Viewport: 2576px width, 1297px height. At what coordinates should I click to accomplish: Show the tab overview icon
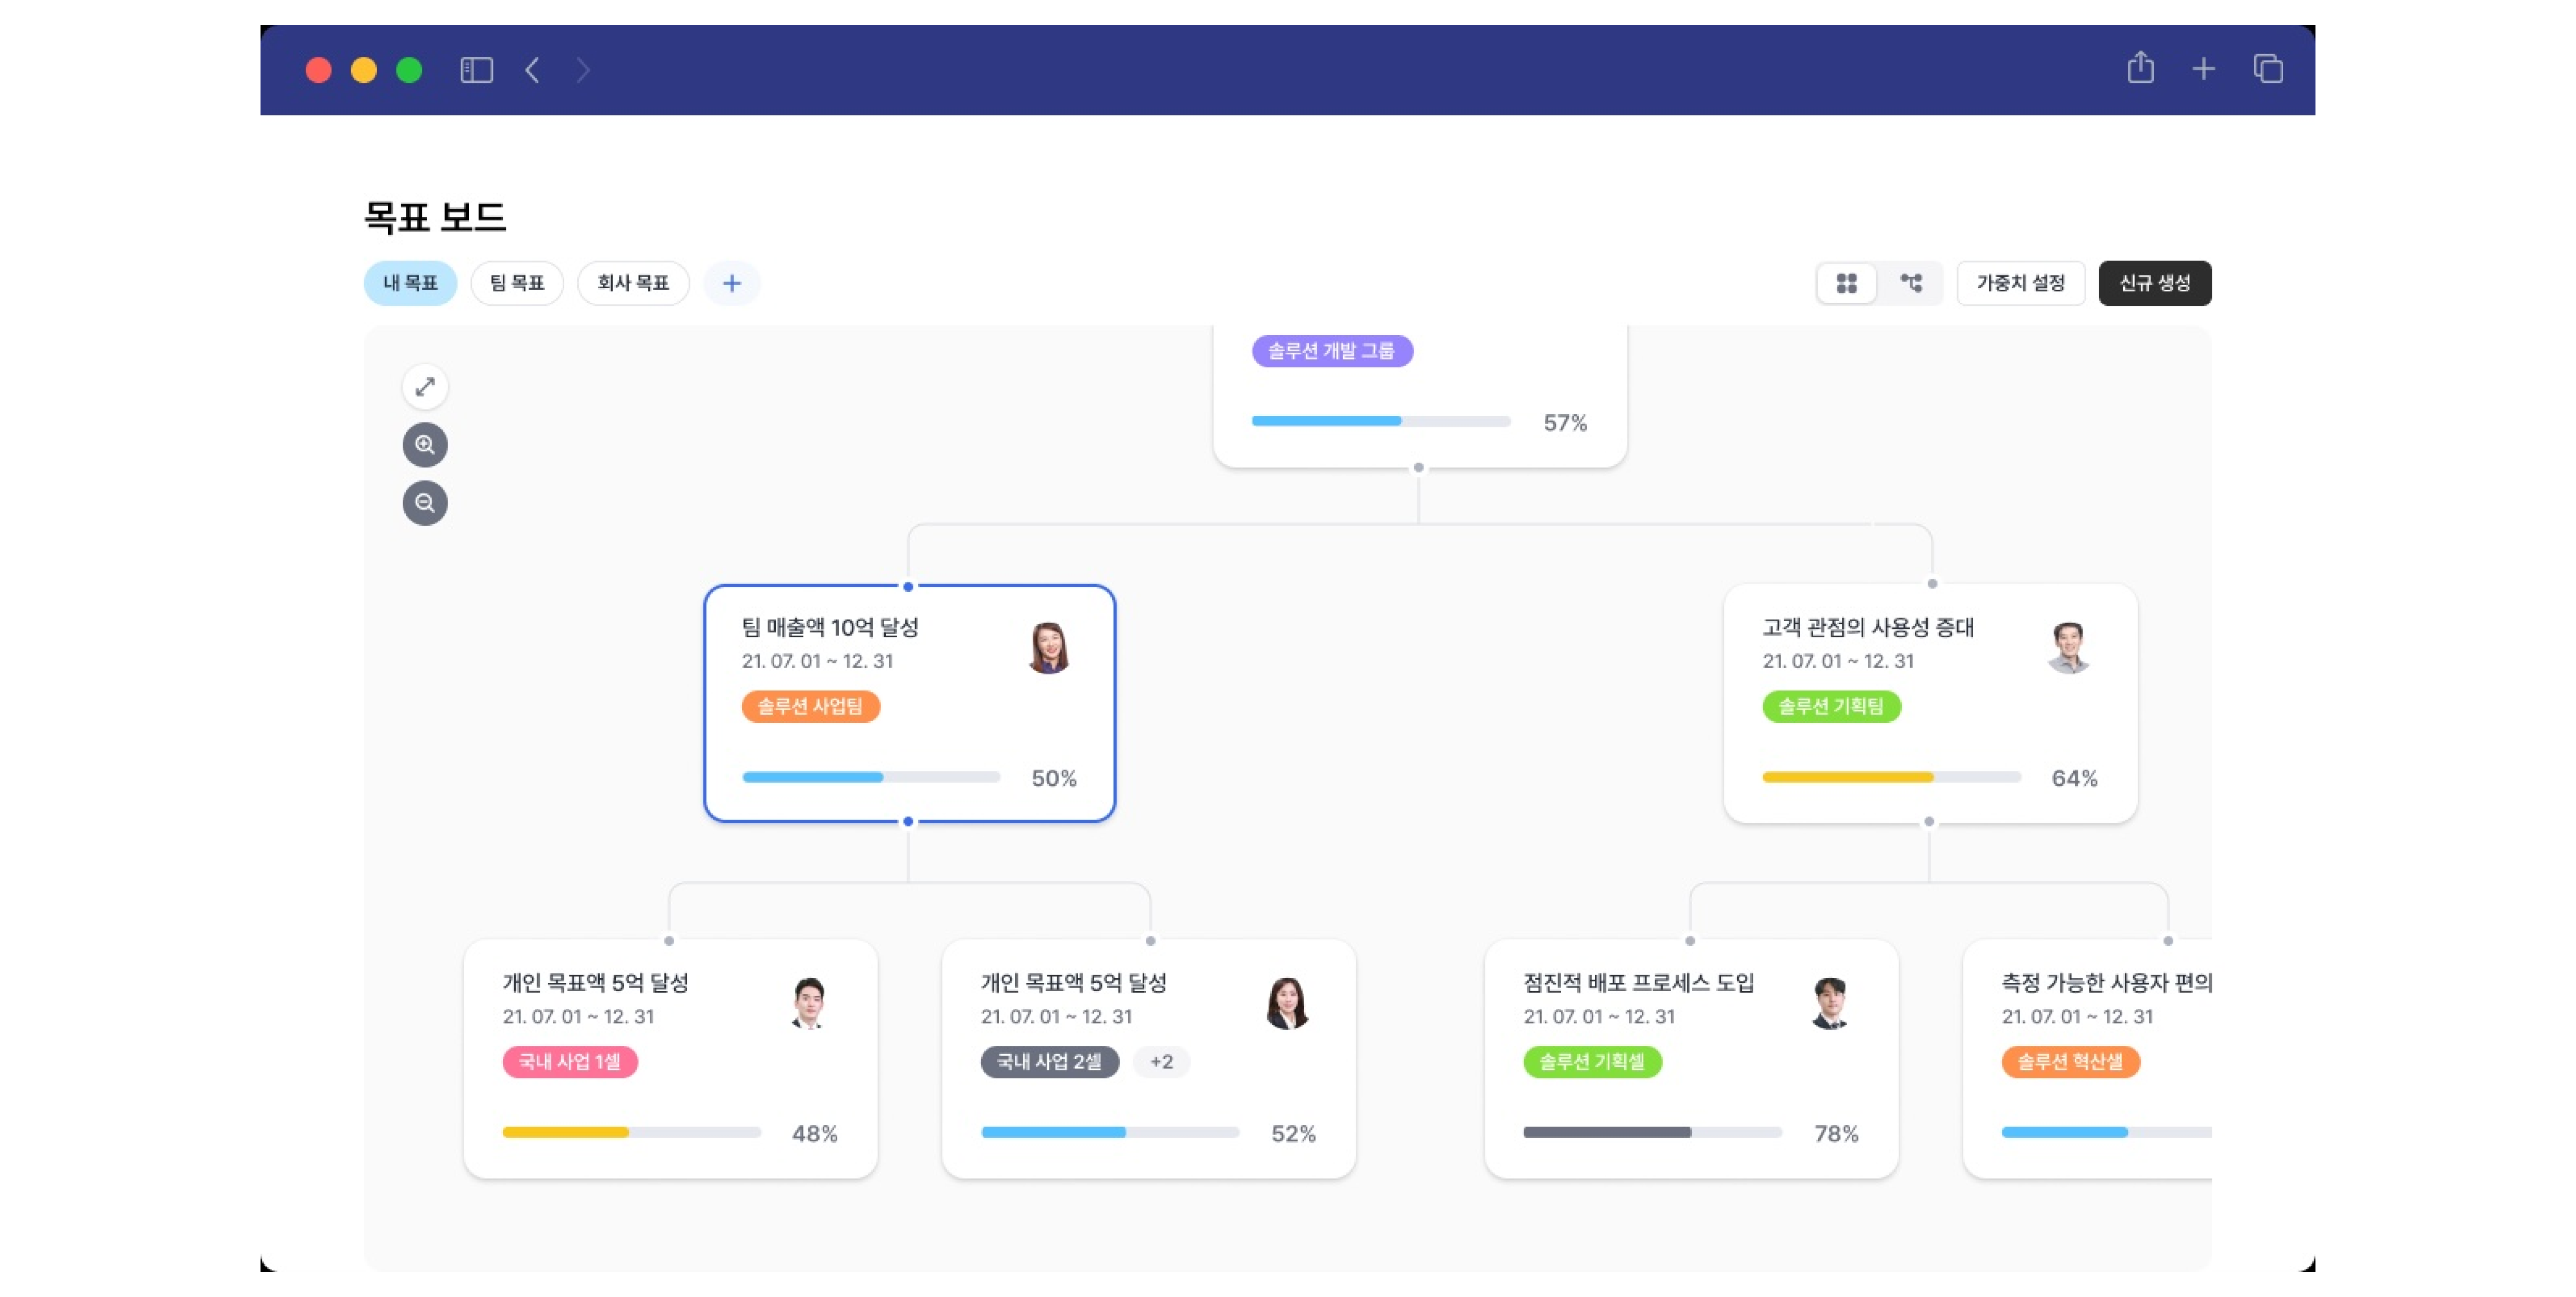click(2268, 69)
